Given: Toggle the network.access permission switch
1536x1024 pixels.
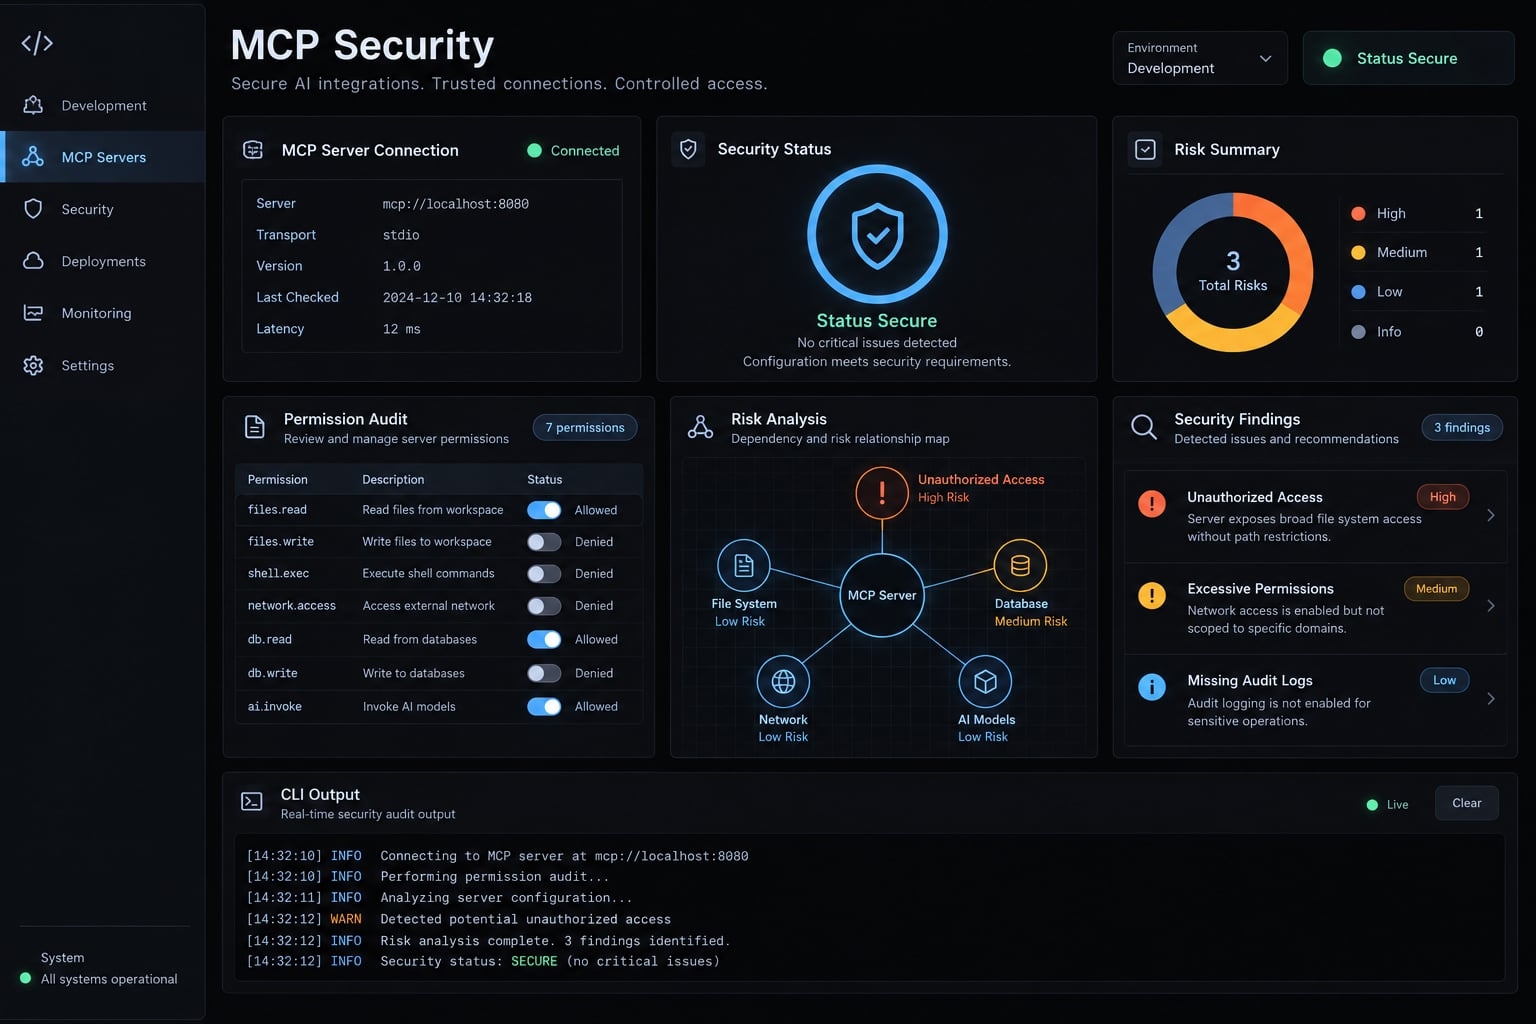Looking at the screenshot, I should tap(544, 606).
